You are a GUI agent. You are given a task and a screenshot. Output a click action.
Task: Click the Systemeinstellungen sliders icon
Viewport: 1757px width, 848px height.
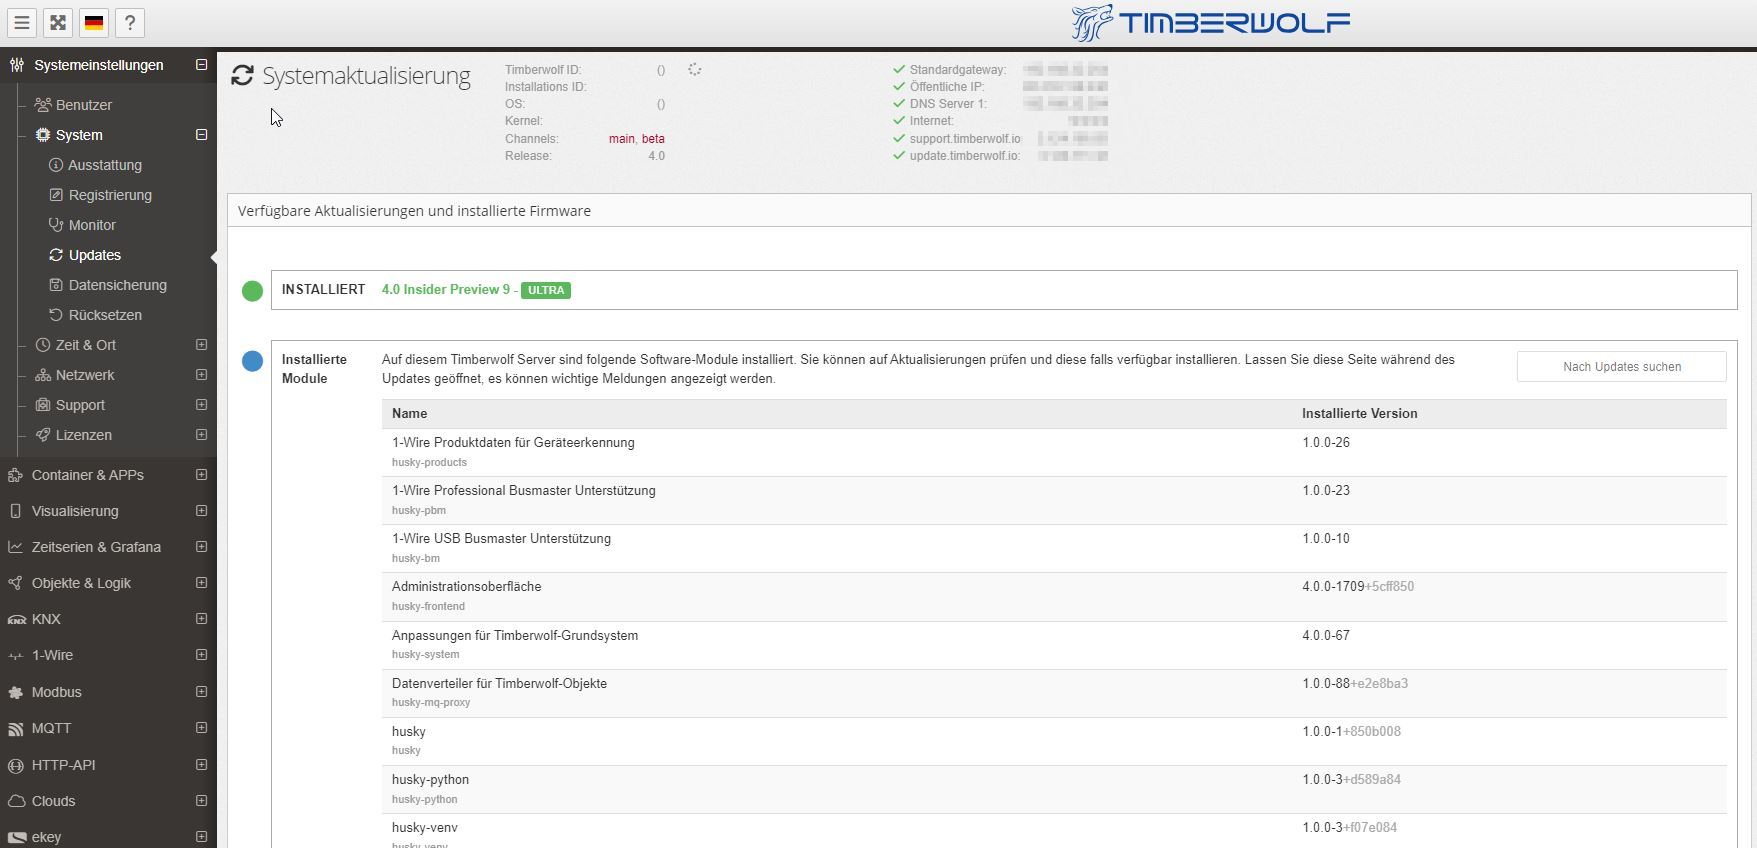[x=16, y=65]
